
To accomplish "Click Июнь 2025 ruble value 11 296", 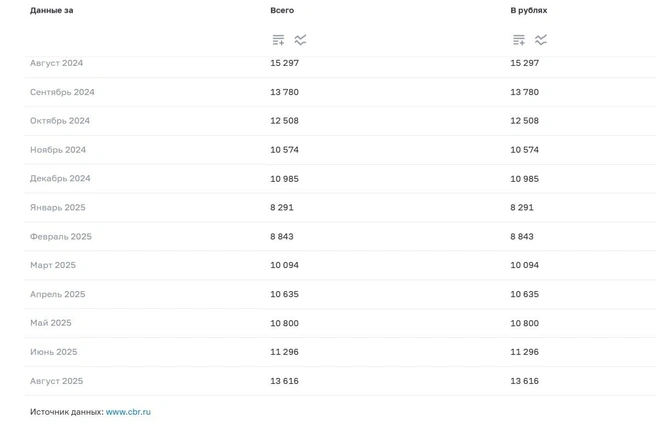I will tap(525, 352).
